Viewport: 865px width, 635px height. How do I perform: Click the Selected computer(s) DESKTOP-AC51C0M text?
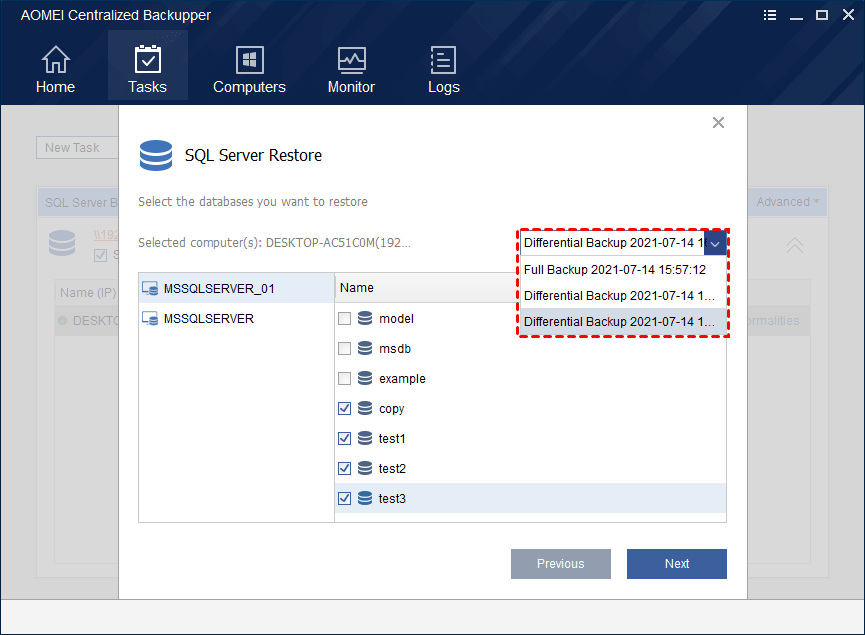tap(274, 243)
